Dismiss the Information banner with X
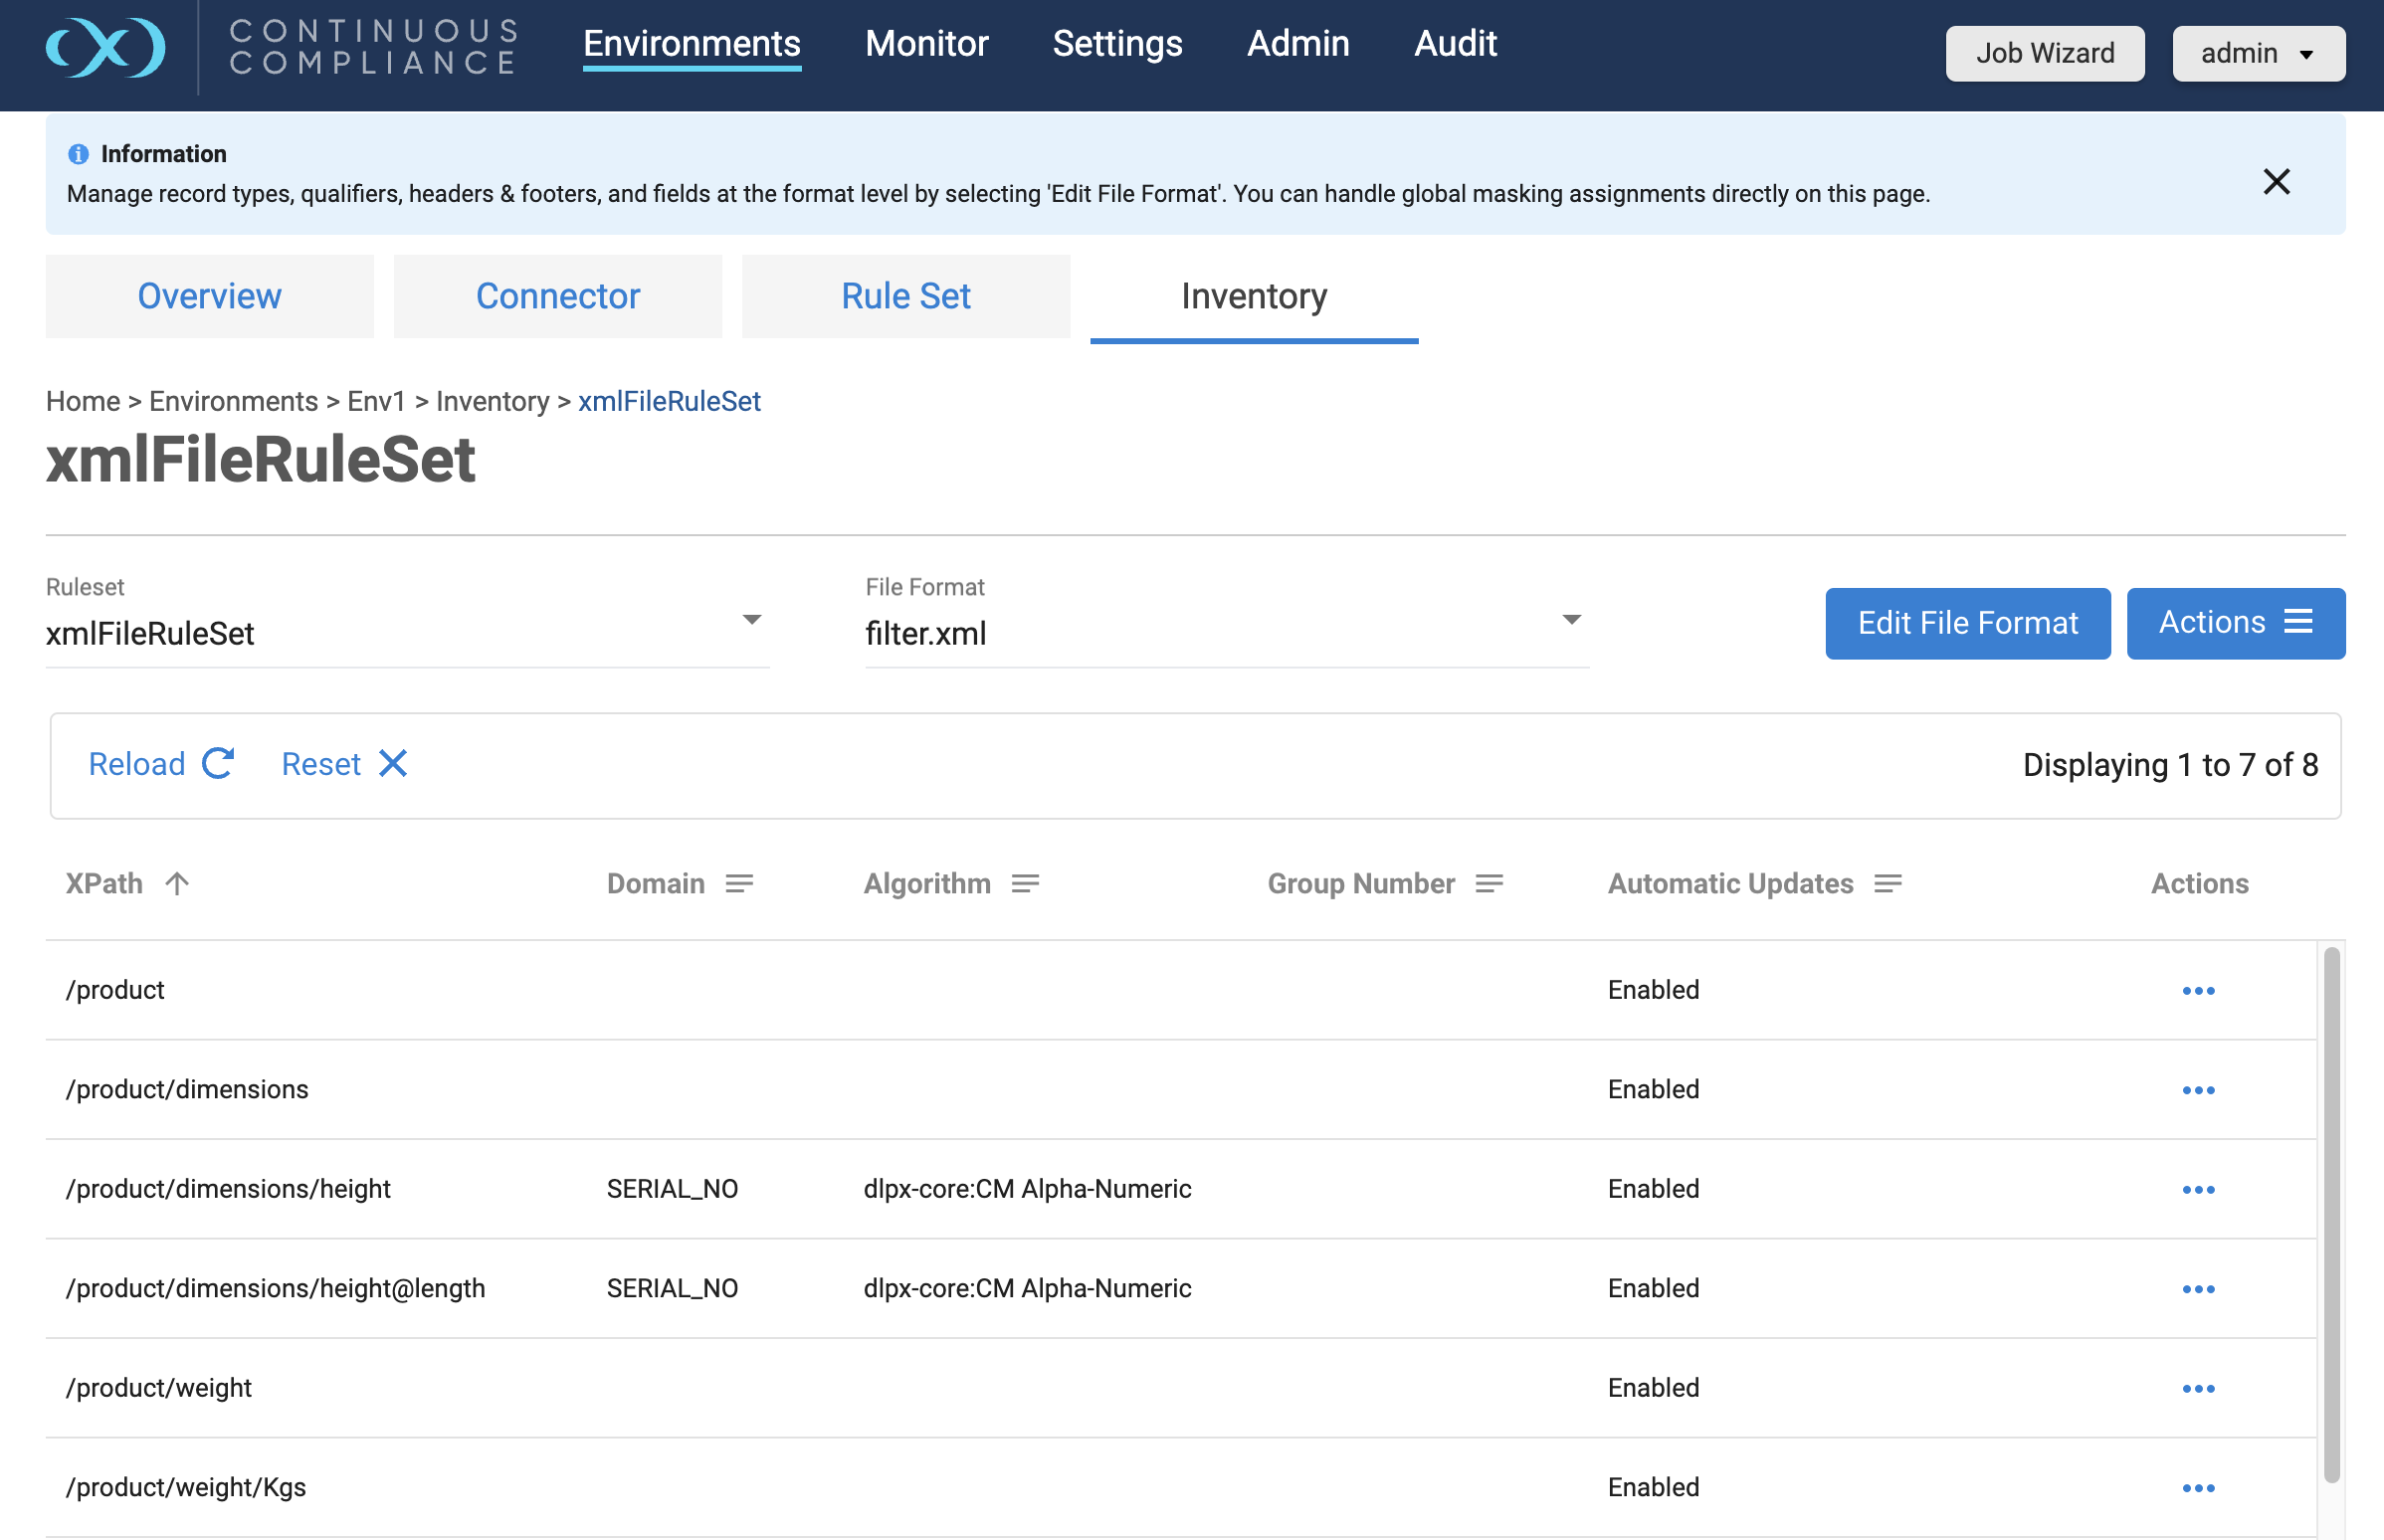This screenshot has height=1540, width=2384. coord(2276,181)
